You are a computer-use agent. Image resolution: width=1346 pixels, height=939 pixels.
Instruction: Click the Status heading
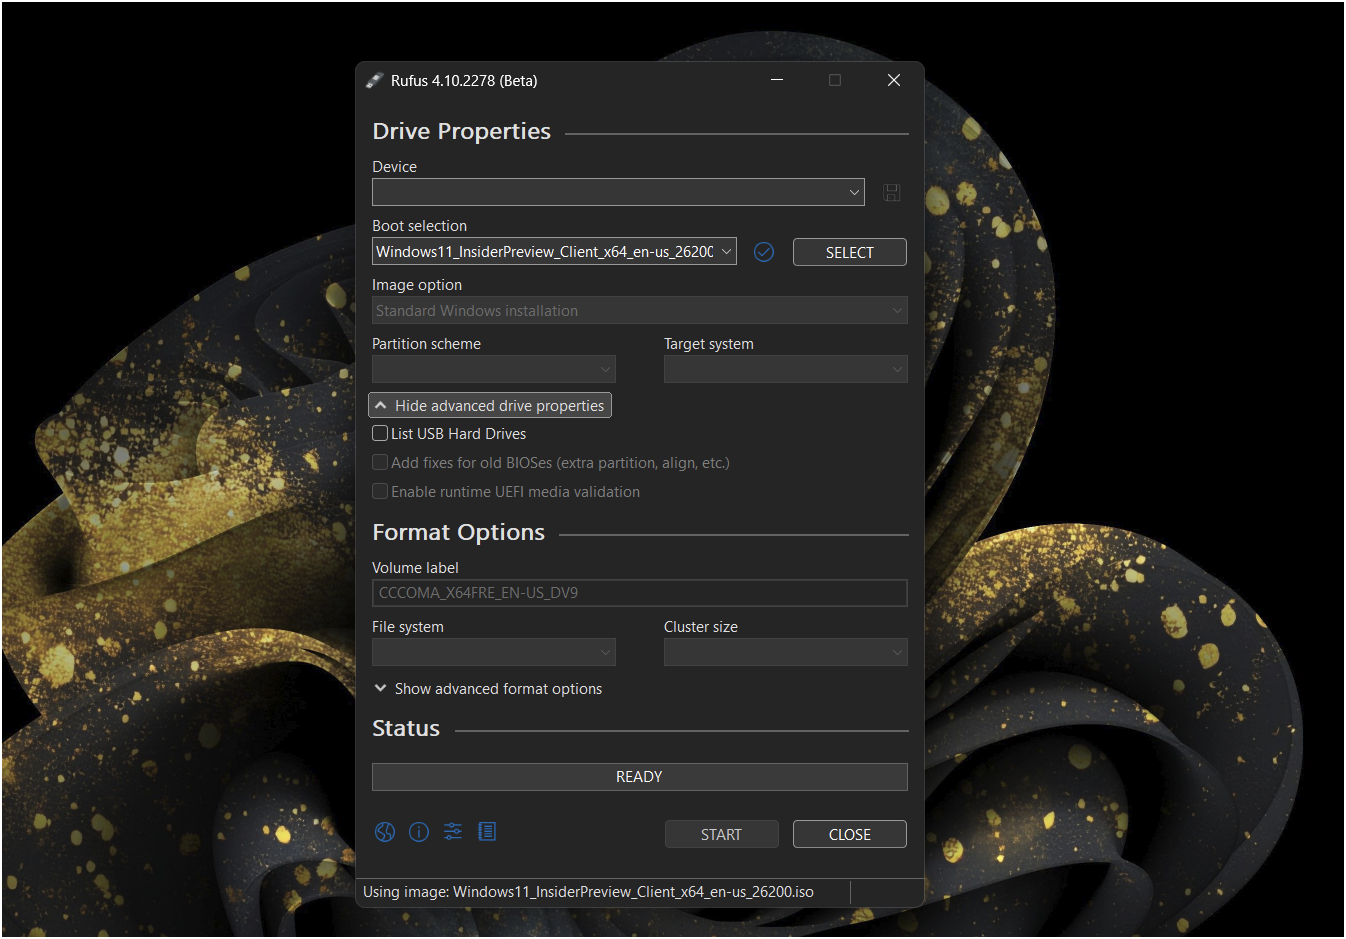(x=406, y=728)
